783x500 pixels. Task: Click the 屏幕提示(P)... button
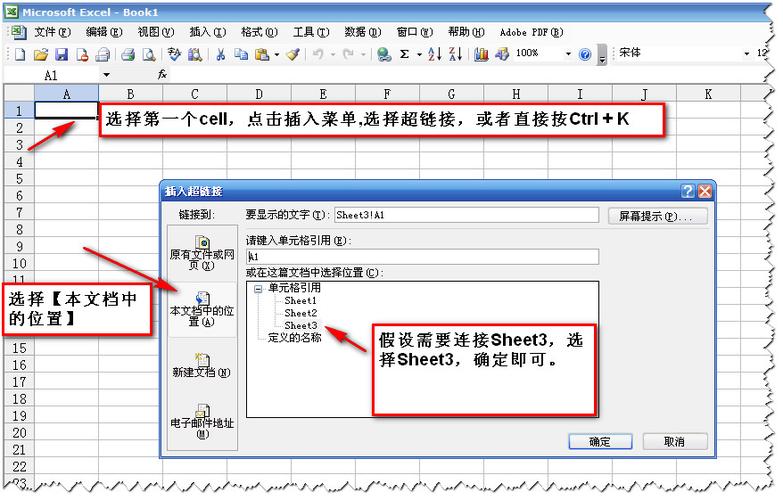point(657,216)
